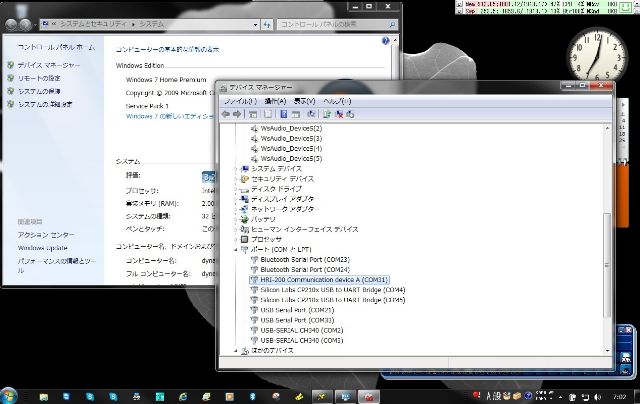Click the Back arrow in Device Manager toolbar
Viewport: 640px width, 404px height.
point(226,114)
